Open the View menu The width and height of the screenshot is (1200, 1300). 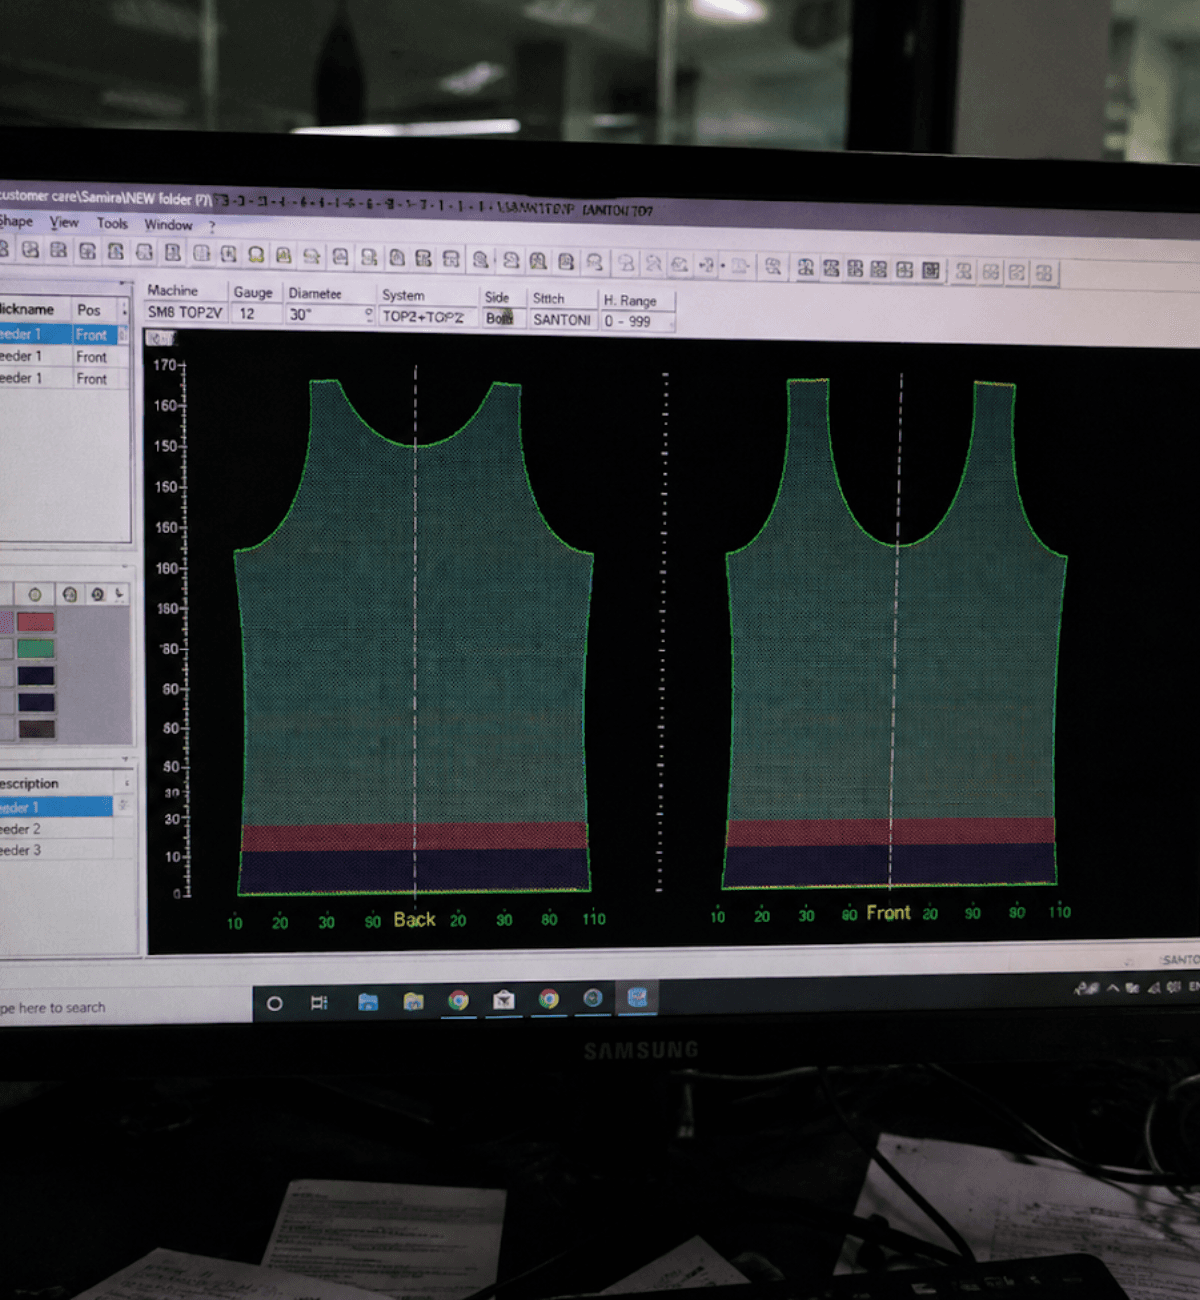pyautogui.click(x=64, y=222)
